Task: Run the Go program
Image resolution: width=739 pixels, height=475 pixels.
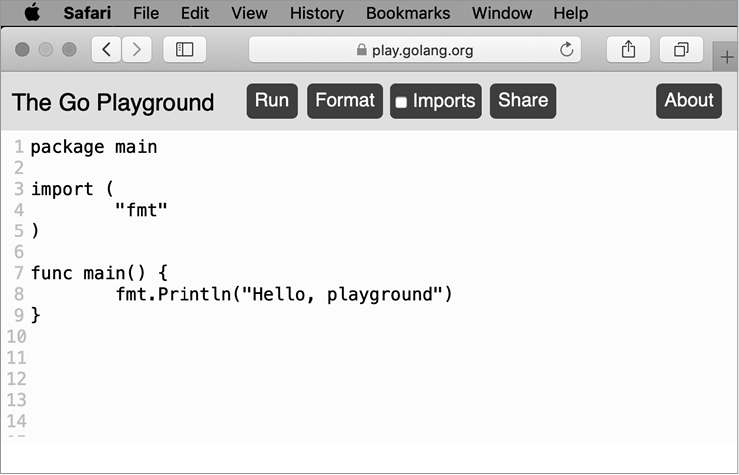Action: pos(272,101)
